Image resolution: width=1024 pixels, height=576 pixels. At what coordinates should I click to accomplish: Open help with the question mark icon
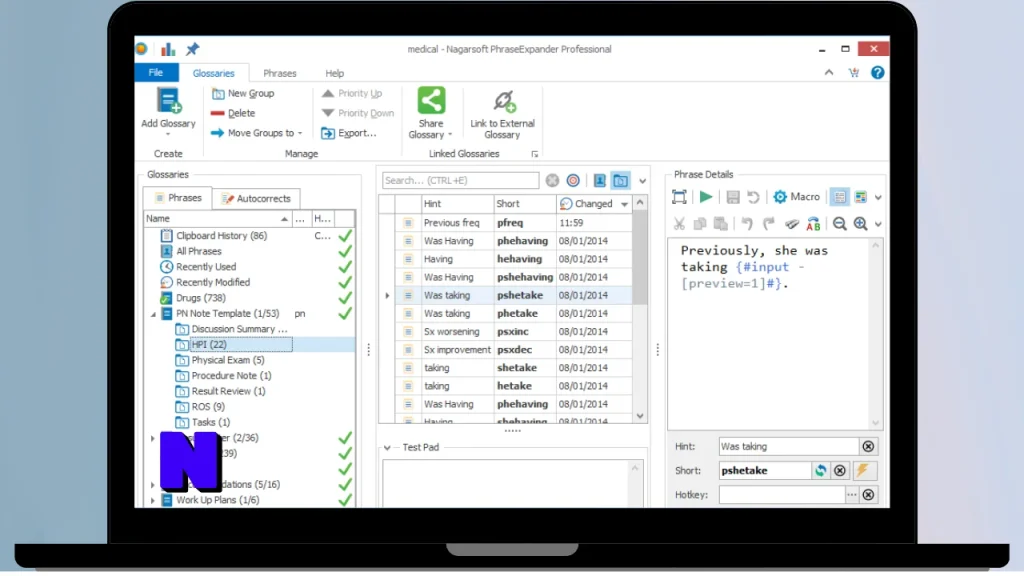click(877, 72)
